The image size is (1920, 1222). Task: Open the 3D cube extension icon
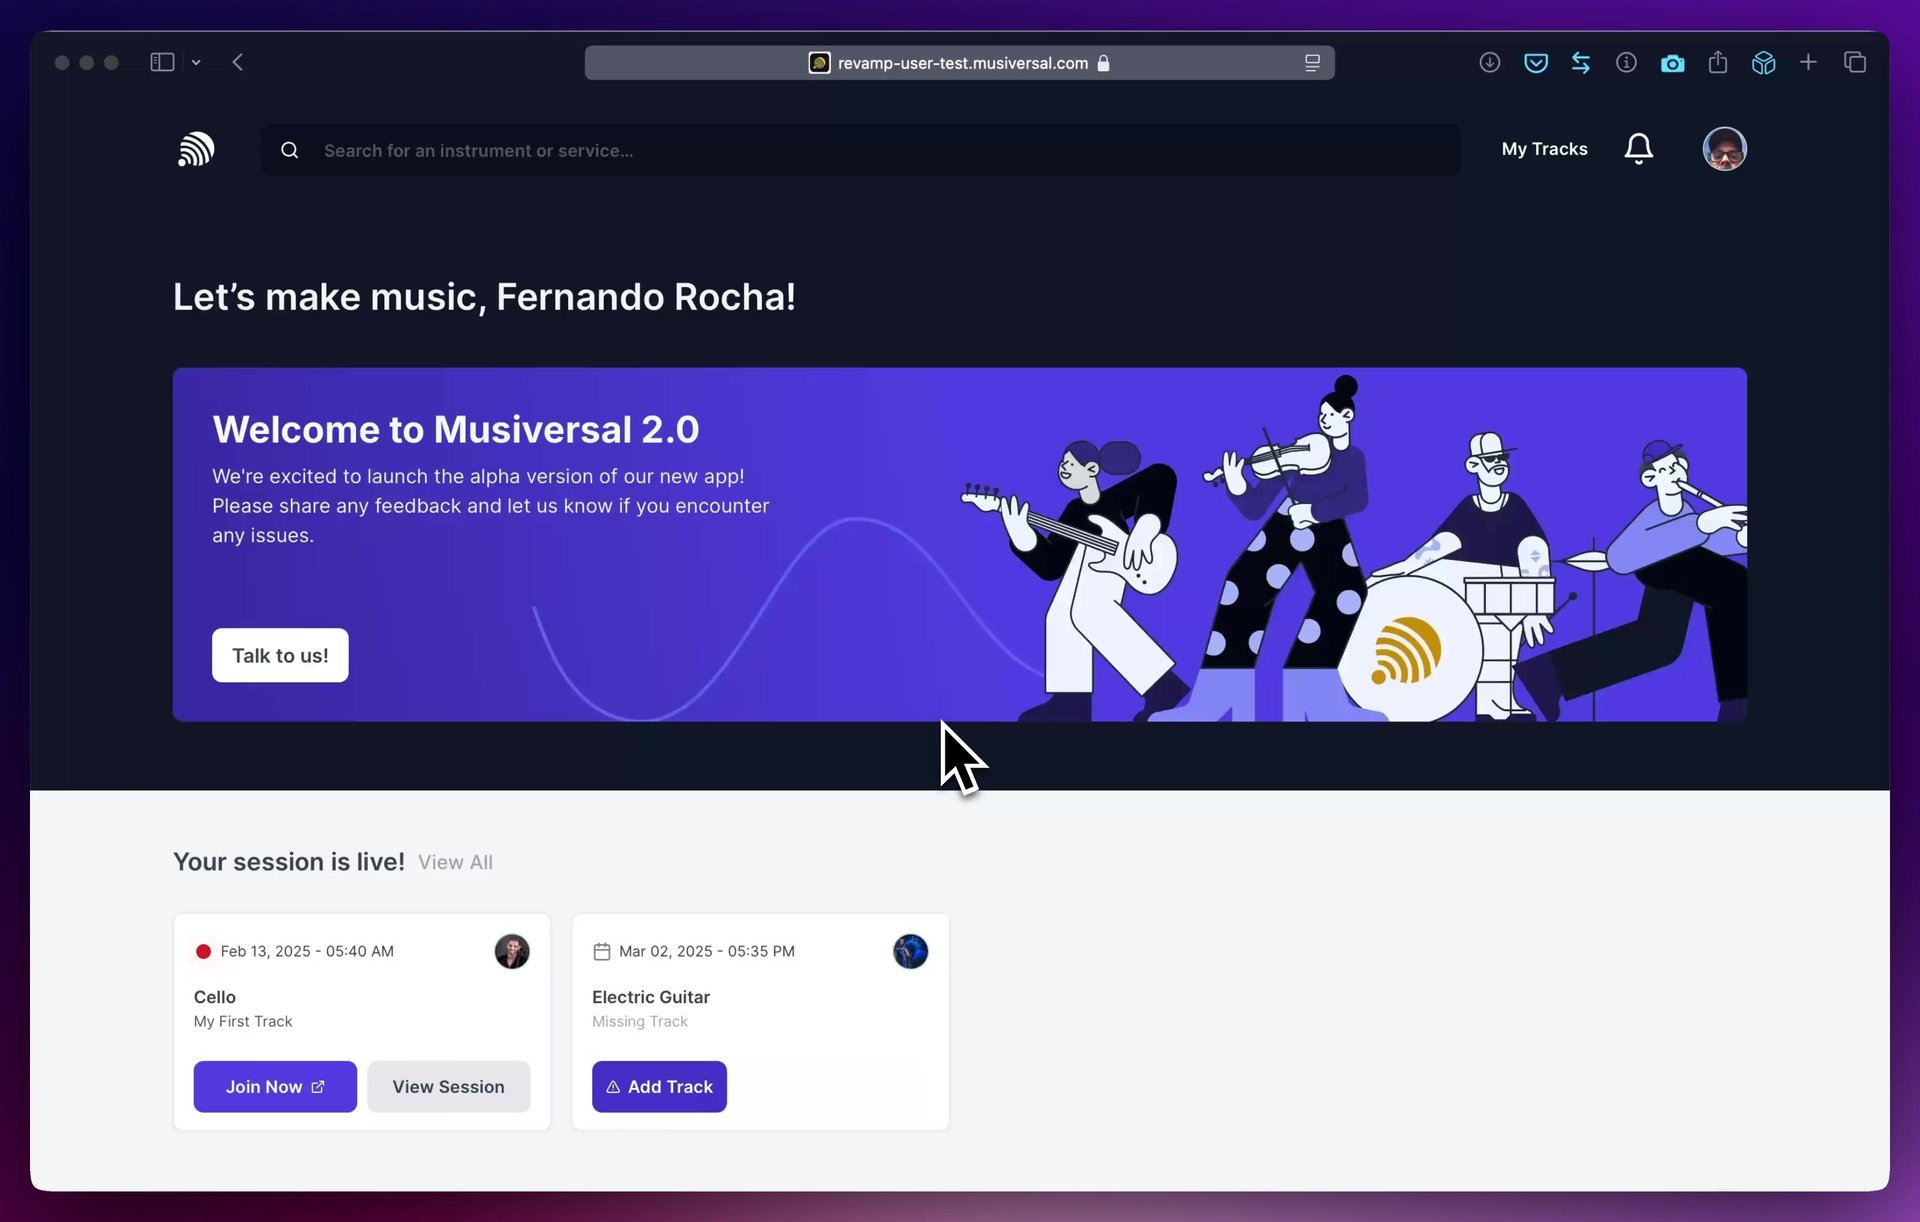1763,63
